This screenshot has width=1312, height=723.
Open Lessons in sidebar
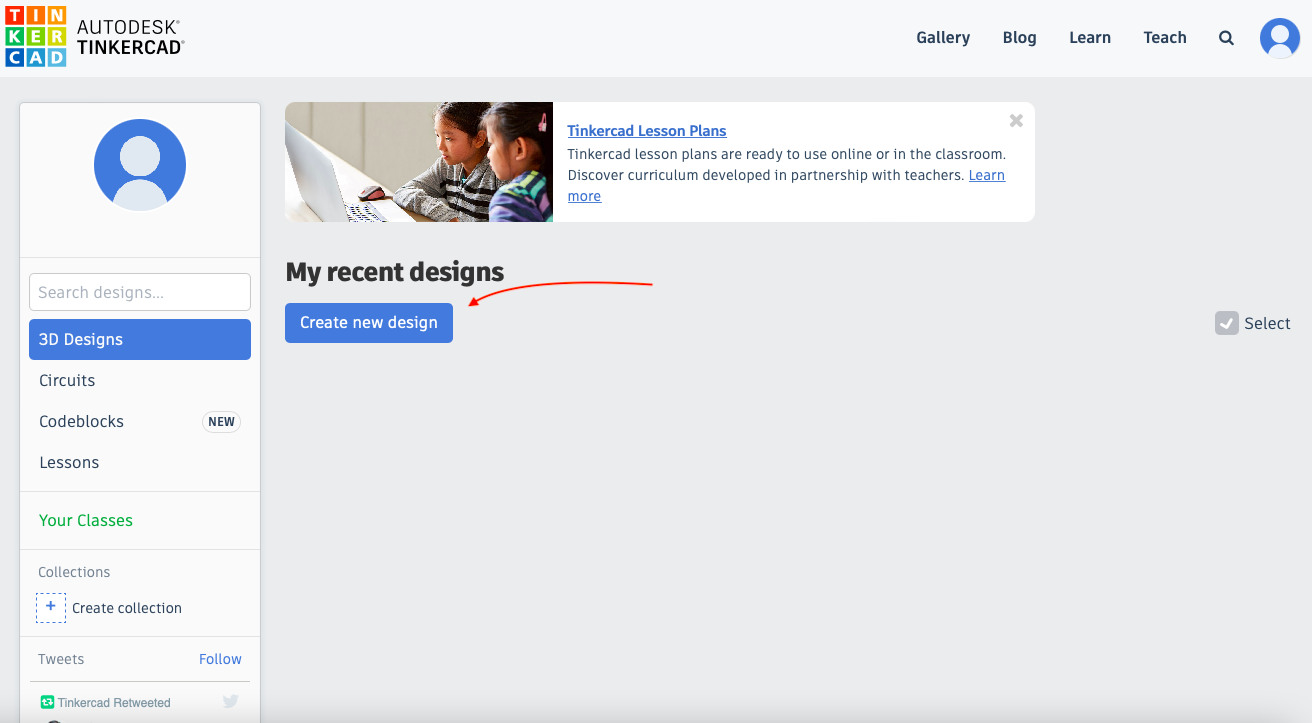tap(140, 462)
